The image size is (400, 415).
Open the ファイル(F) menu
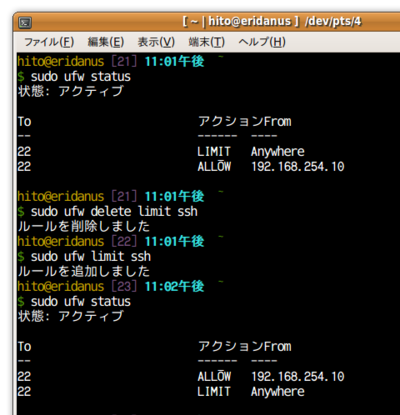(x=49, y=42)
